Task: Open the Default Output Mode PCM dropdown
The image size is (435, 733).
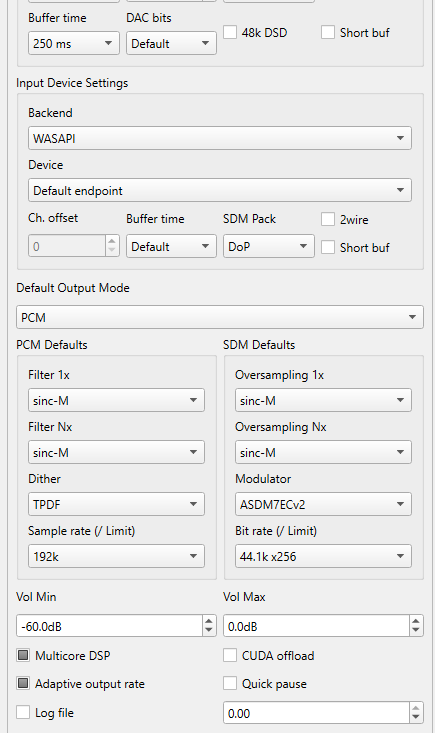Action: [220, 317]
